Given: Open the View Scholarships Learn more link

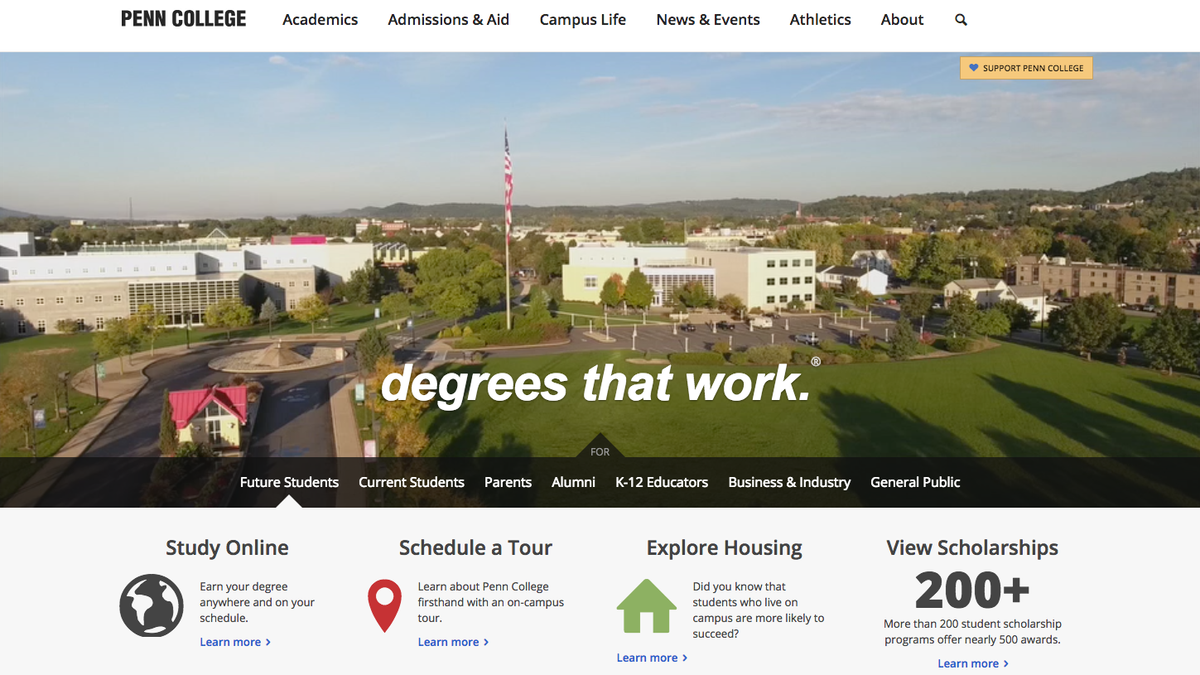Looking at the screenshot, I should click(969, 663).
